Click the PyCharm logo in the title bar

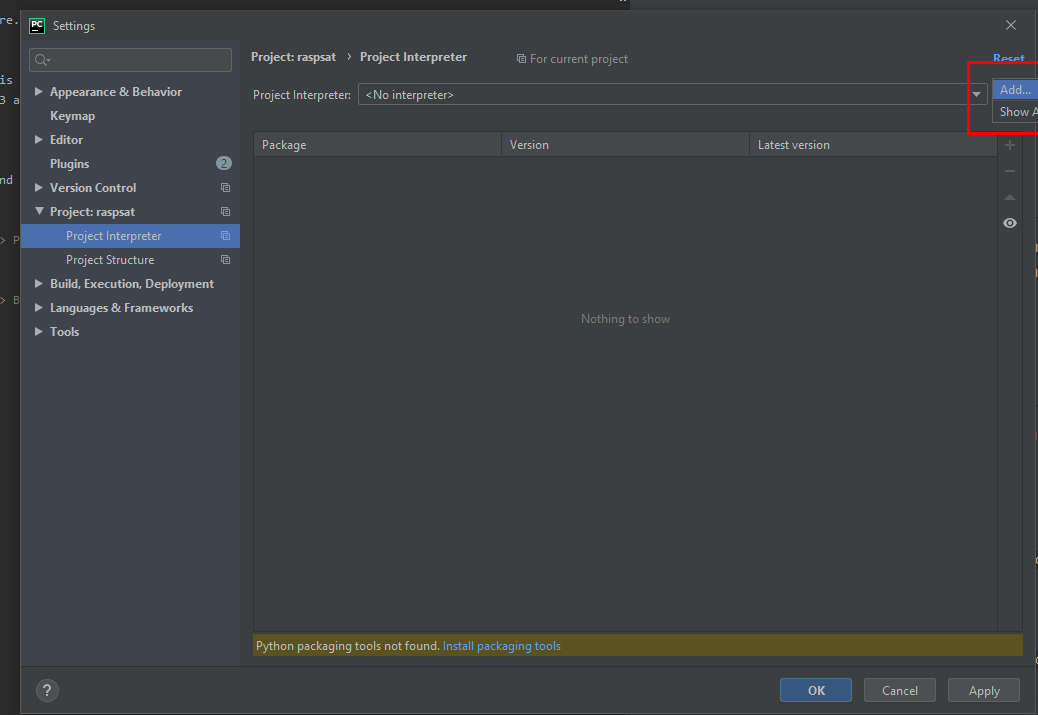[37, 26]
